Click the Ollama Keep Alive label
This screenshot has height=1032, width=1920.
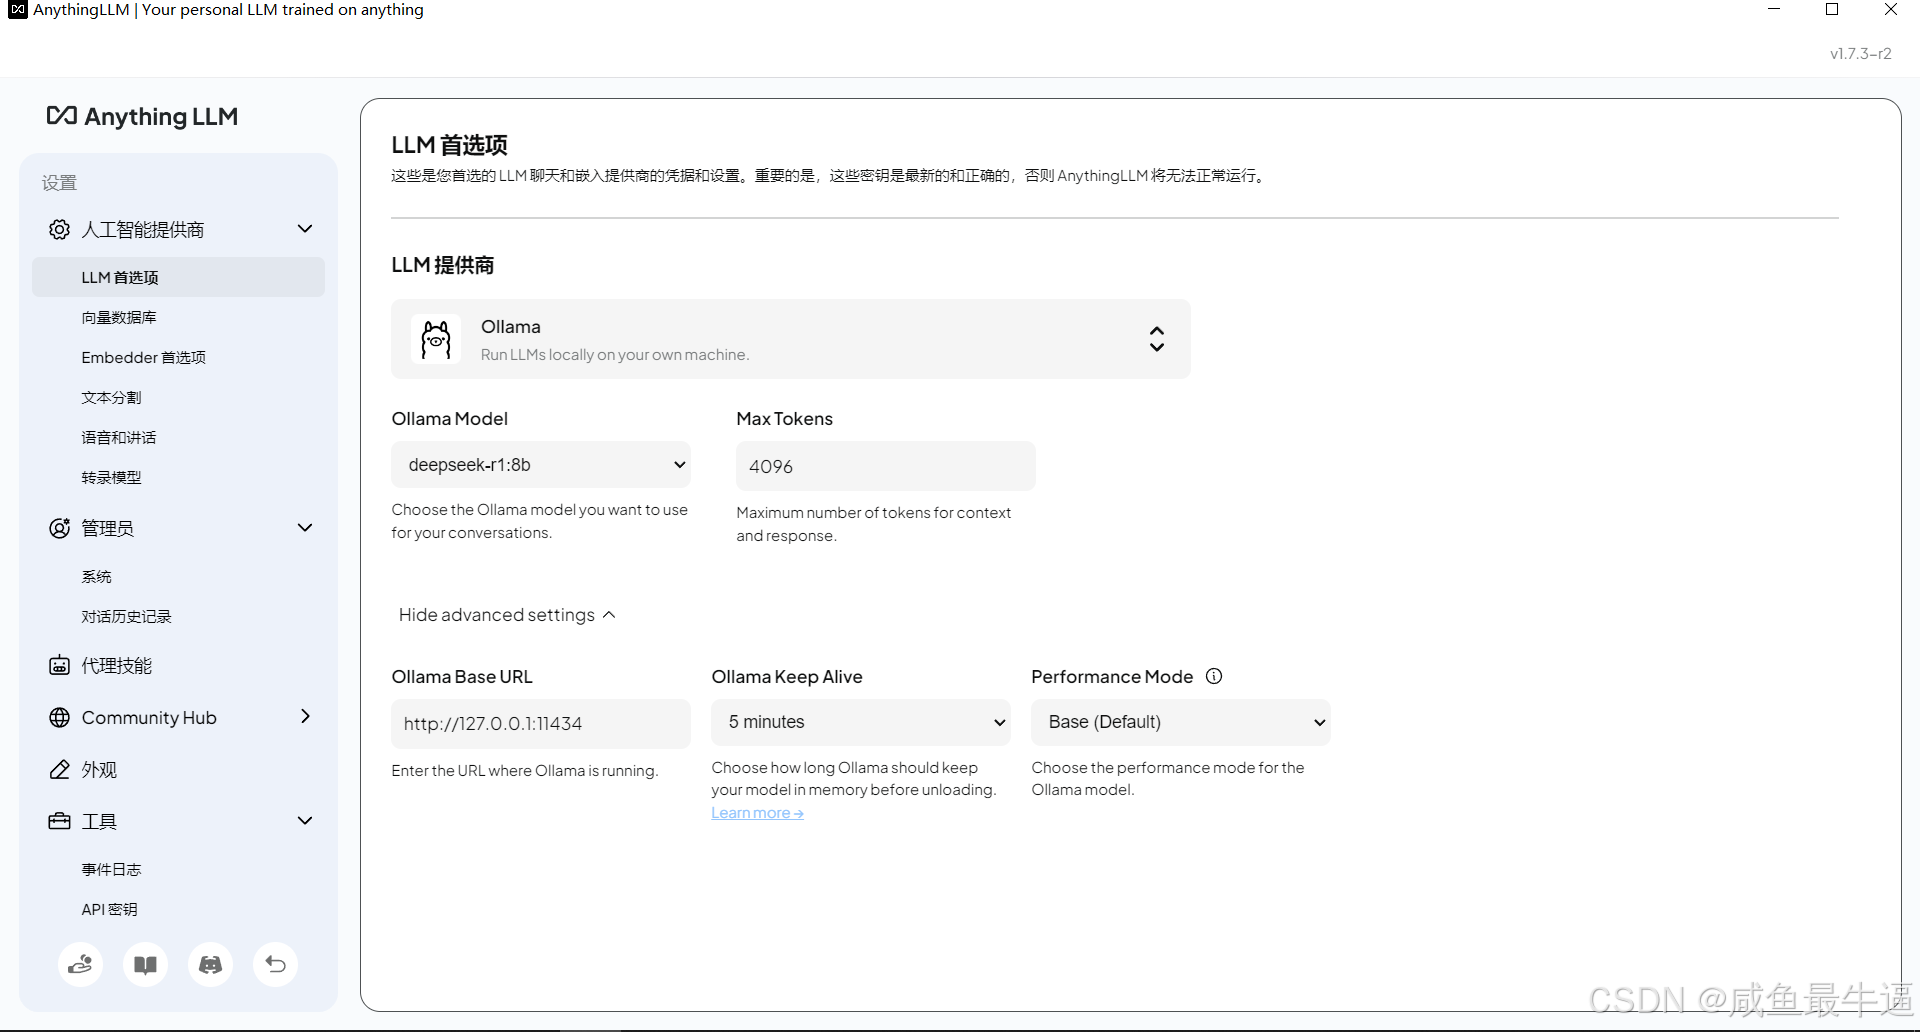click(x=787, y=677)
